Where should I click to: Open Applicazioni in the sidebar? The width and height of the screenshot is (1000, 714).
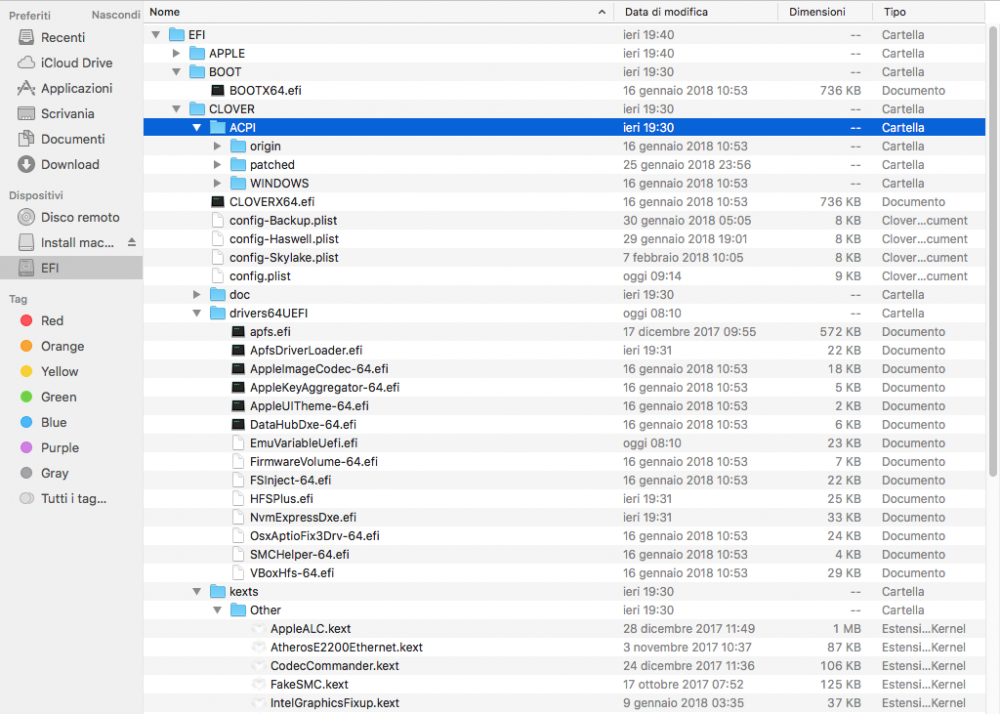coord(64,89)
